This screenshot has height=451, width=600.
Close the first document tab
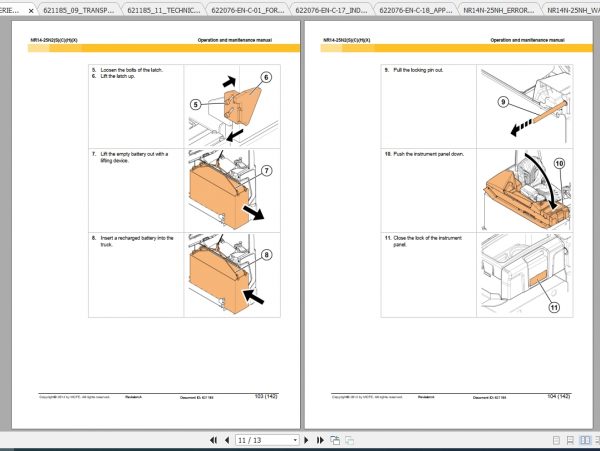(x=31, y=11)
